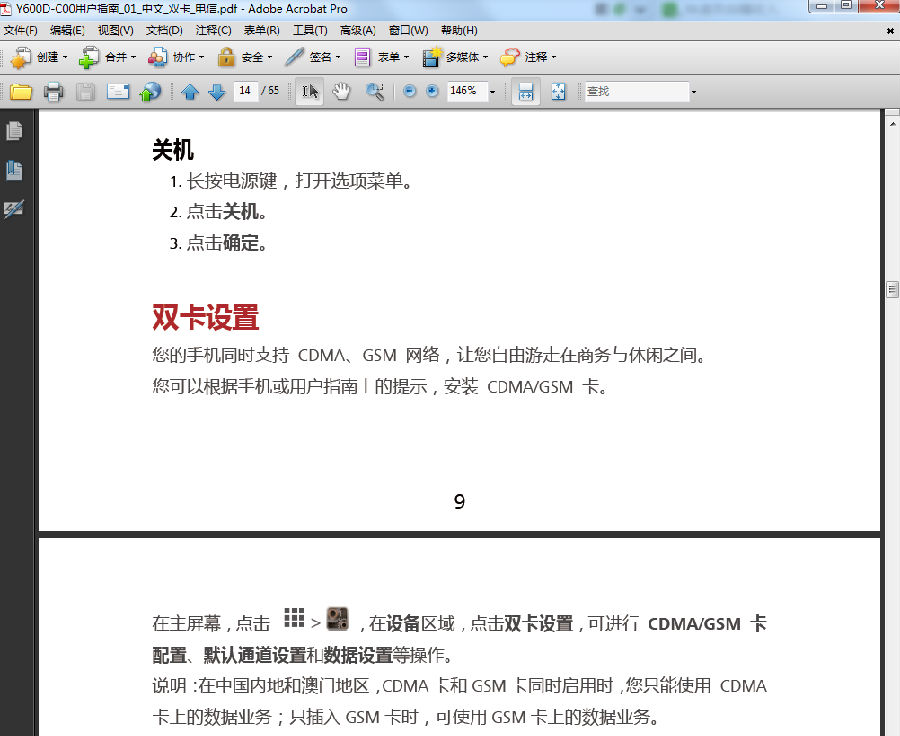This screenshot has width=900, height=736.
Task: Open the 文件(F) menu
Action: tap(17, 30)
